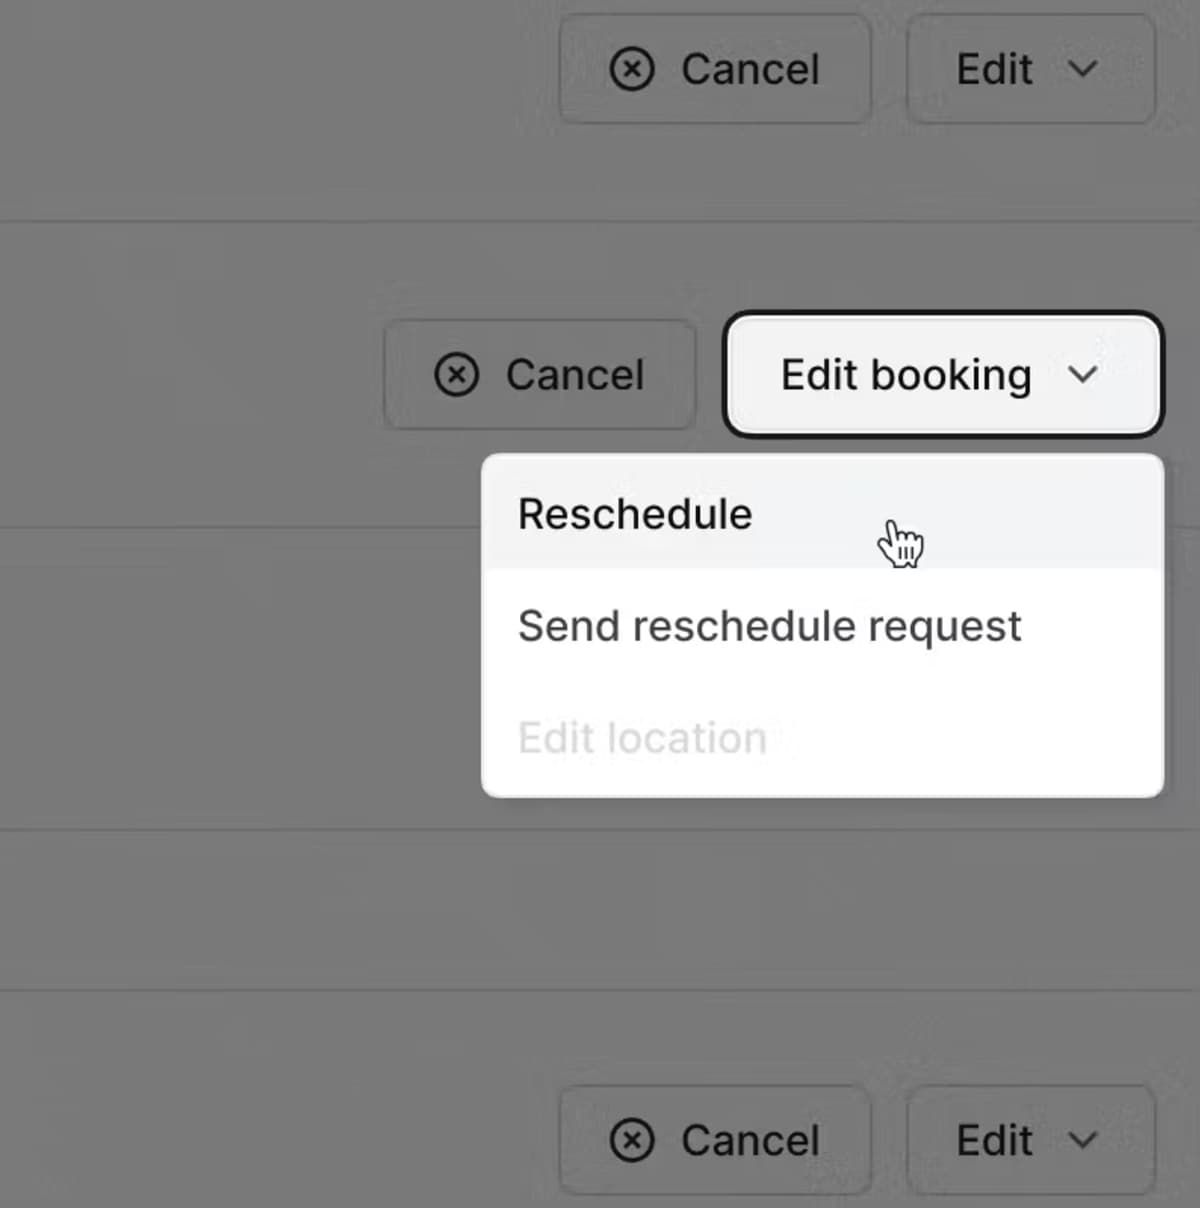Click the 'Edit booking' text label

pos(905,375)
